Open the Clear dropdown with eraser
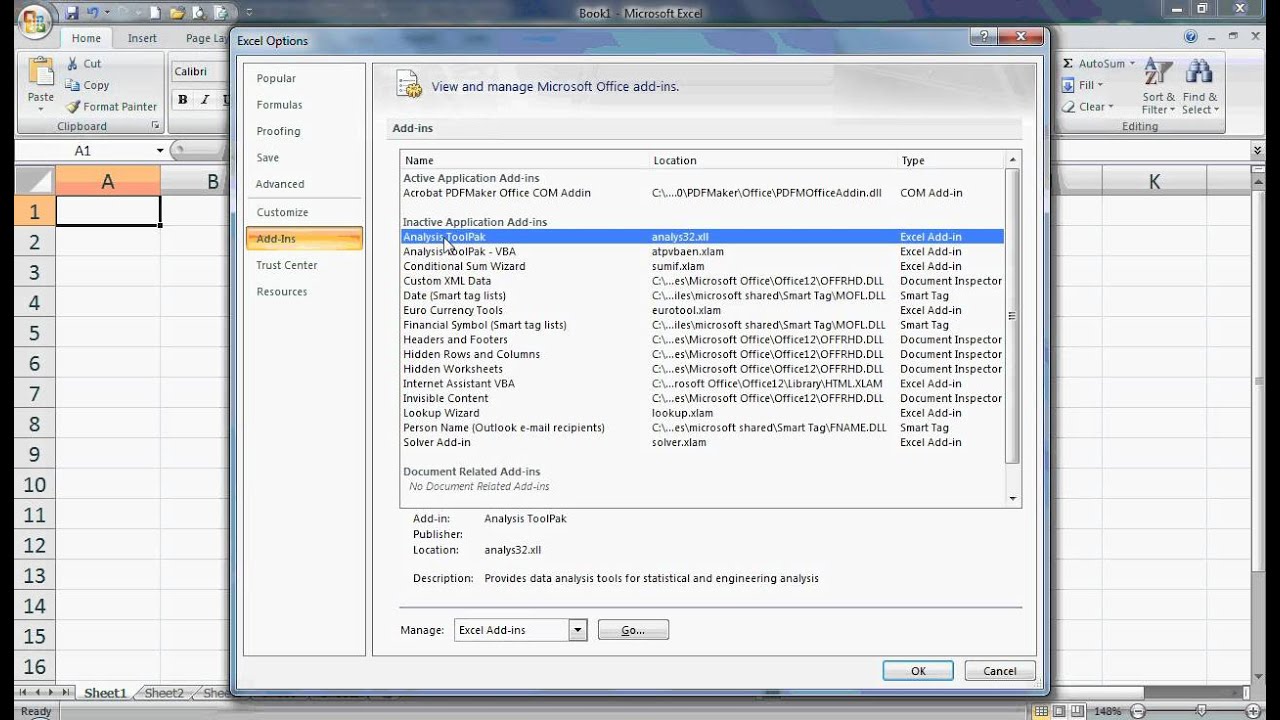 point(1087,107)
